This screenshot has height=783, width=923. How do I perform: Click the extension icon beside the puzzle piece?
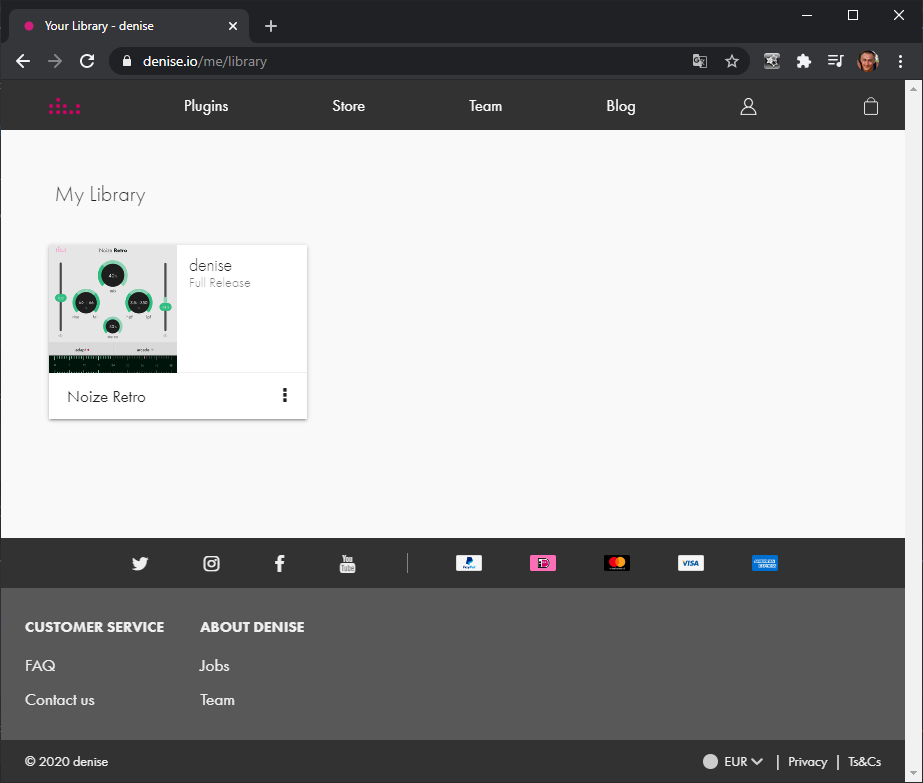click(x=772, y=61)
